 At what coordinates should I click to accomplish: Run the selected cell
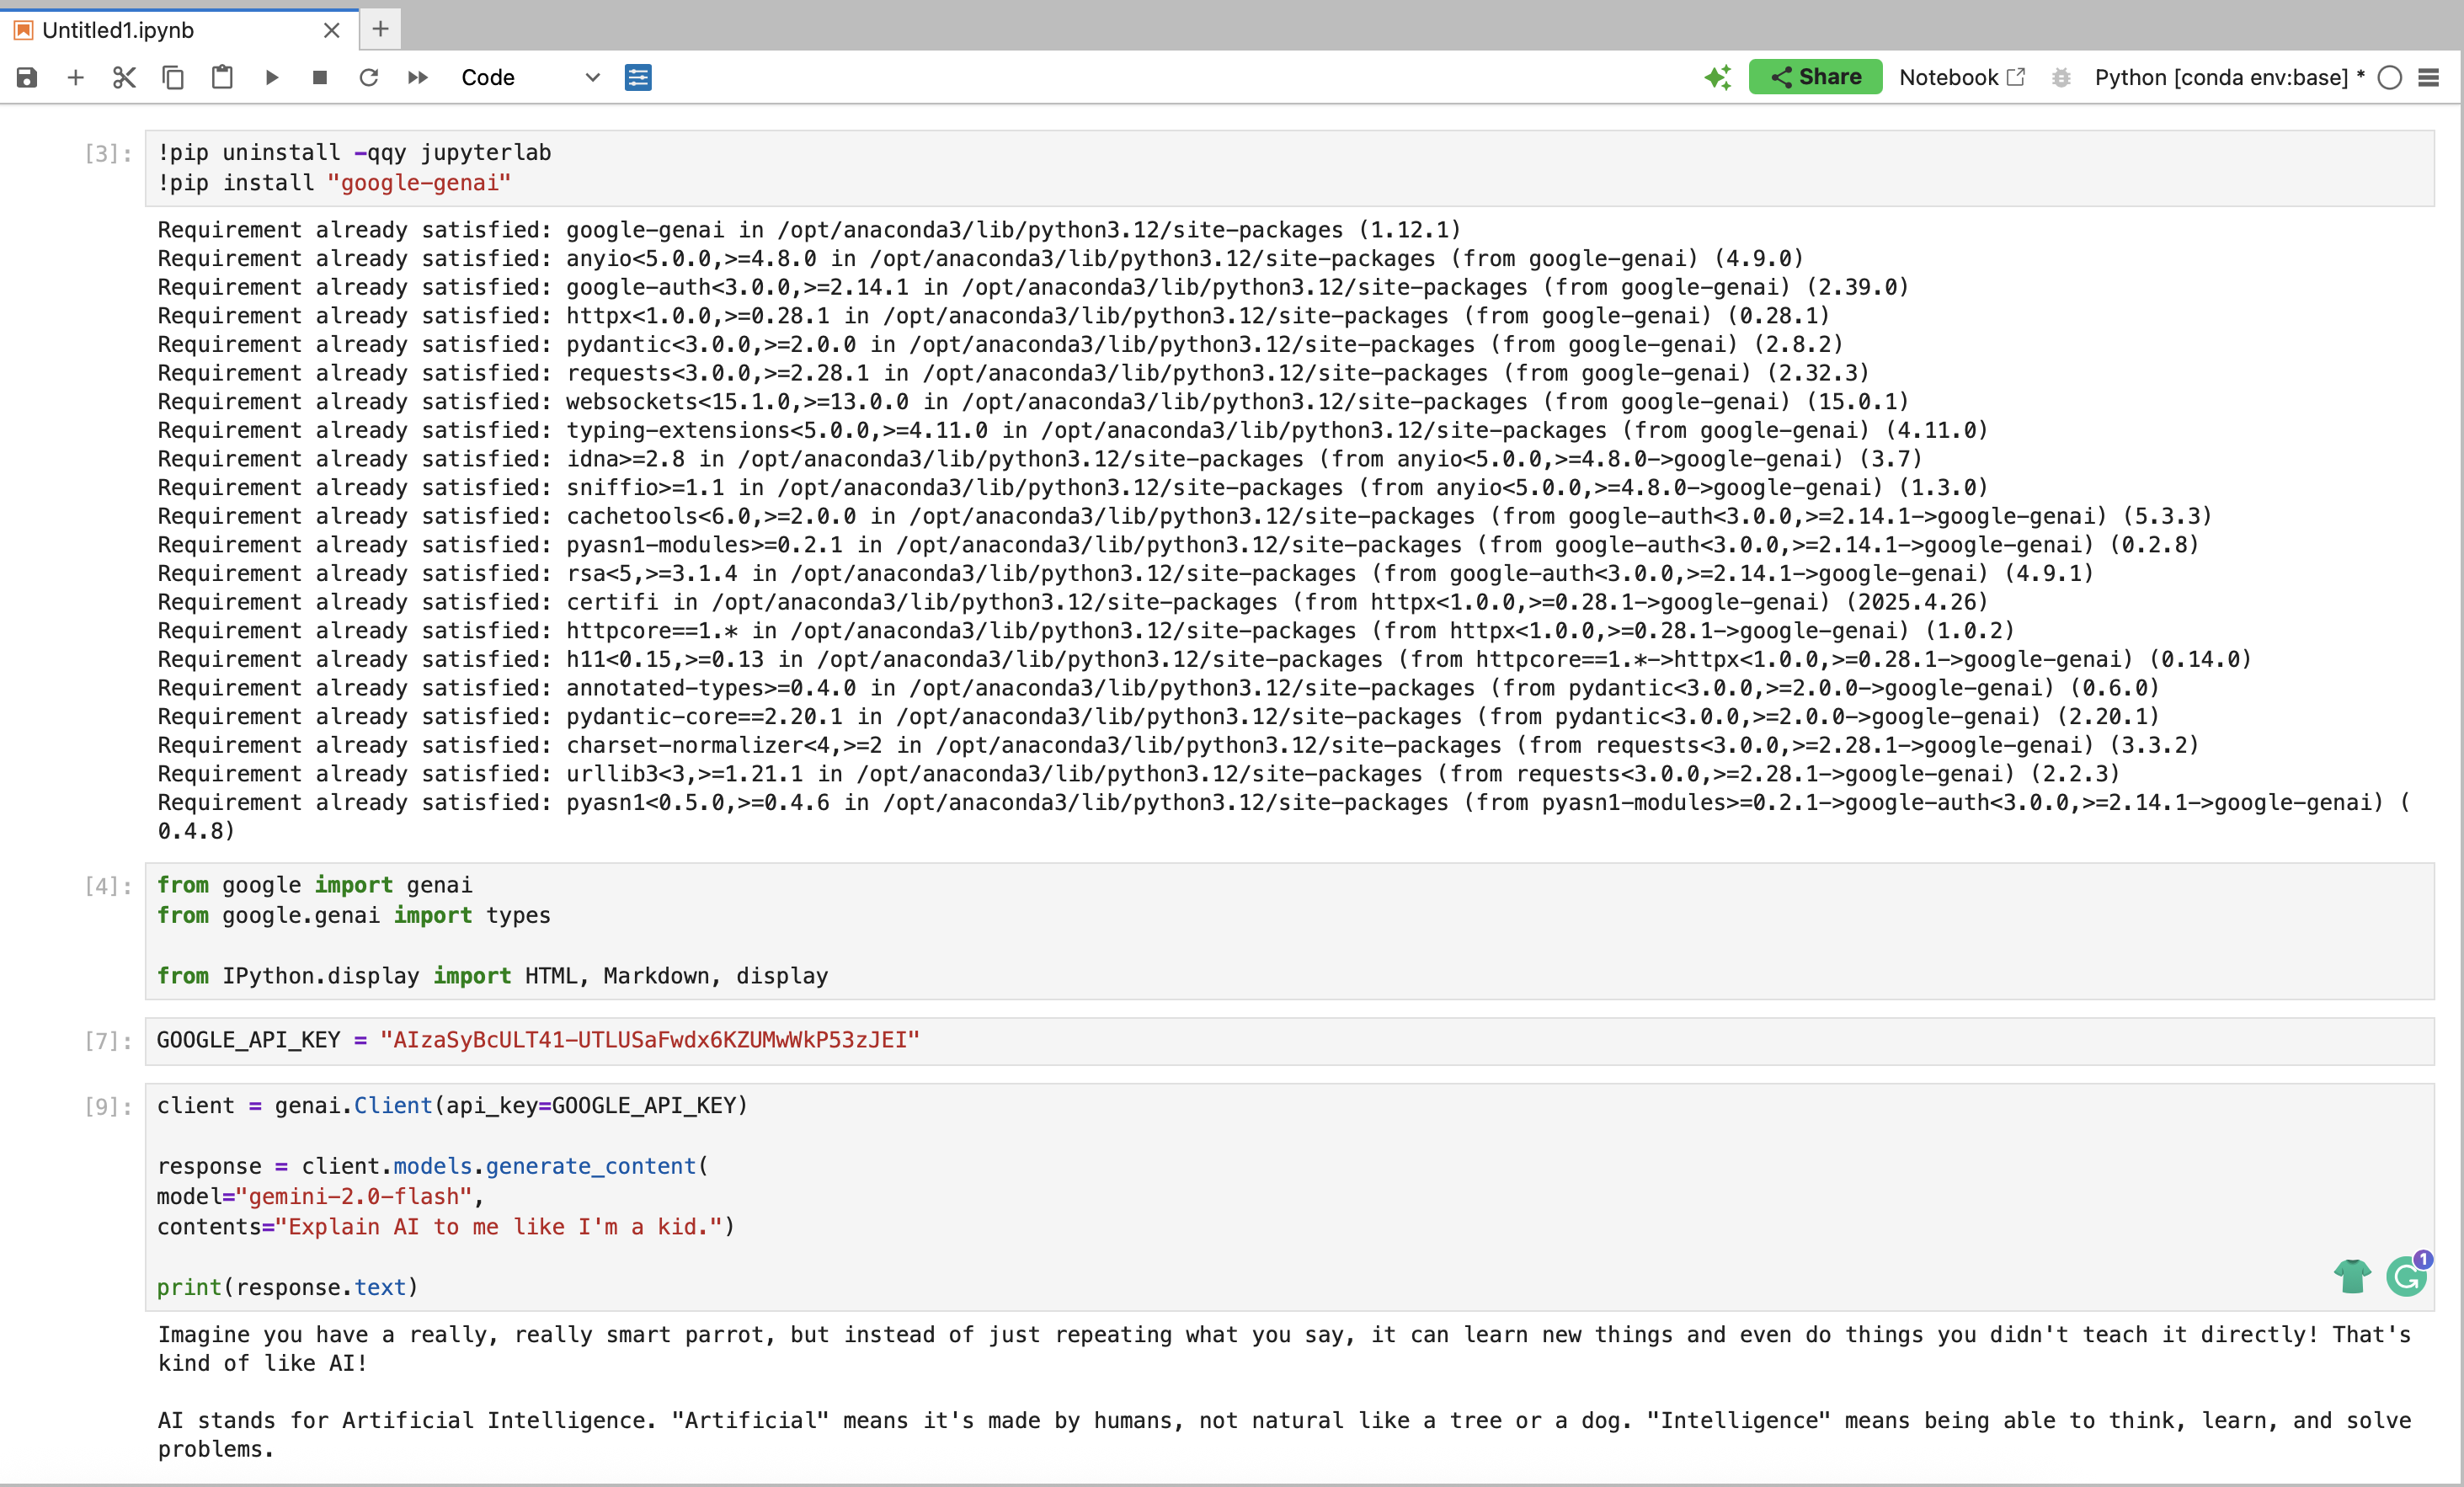(271, 77)
